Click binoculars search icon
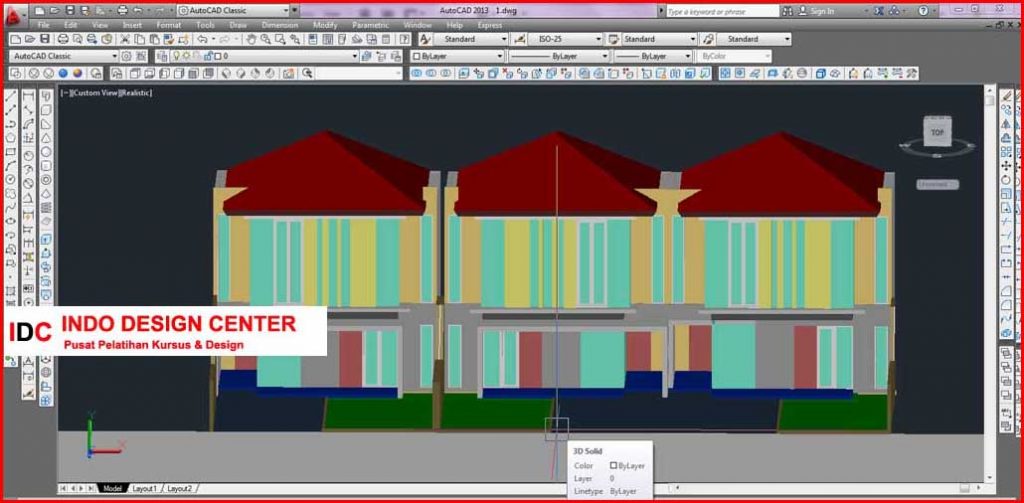The image size is (1024, 503). click(788, 10)
